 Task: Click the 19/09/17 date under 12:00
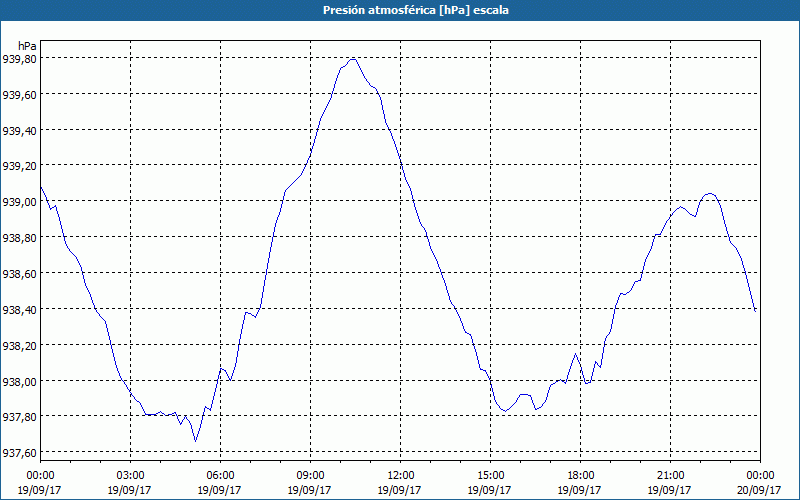[399, 490]
